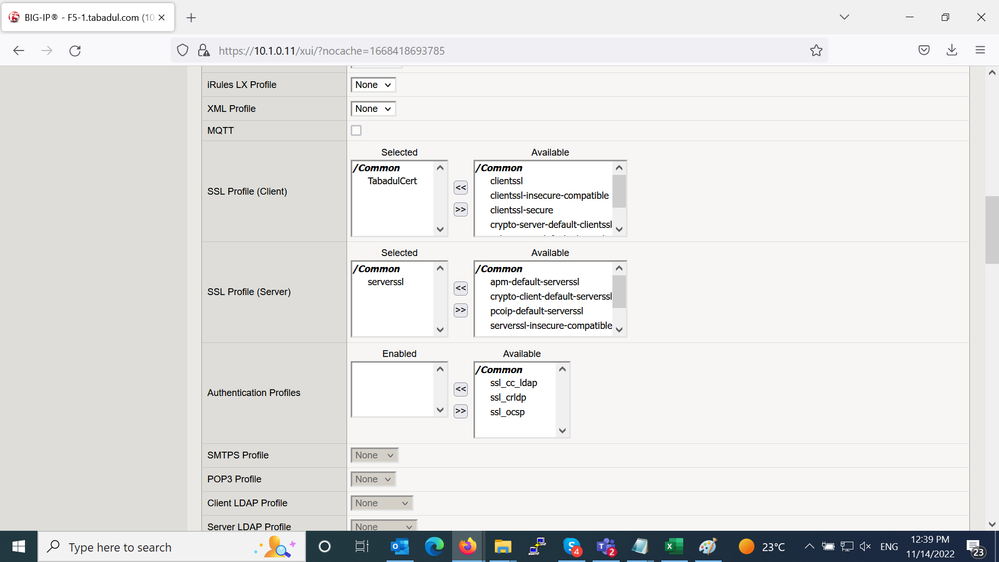Open the iRules LX Profile dropdown
Image resolution: width=999 pixels, height=562 pixels.
click(x=374, y=85)
